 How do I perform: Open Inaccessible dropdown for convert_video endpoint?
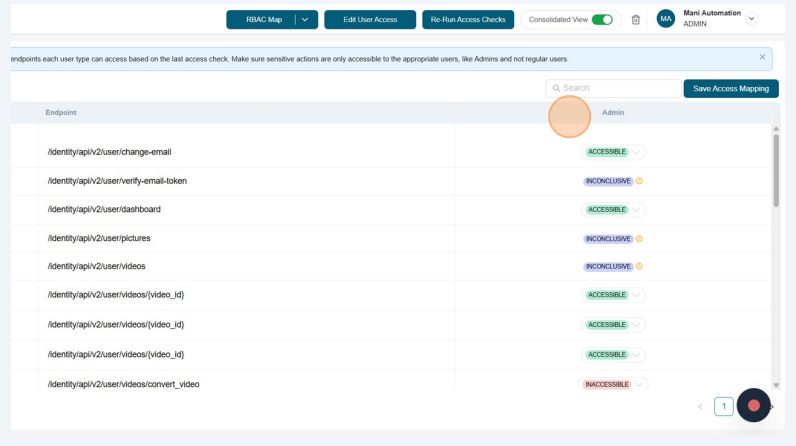coord(639,384)
